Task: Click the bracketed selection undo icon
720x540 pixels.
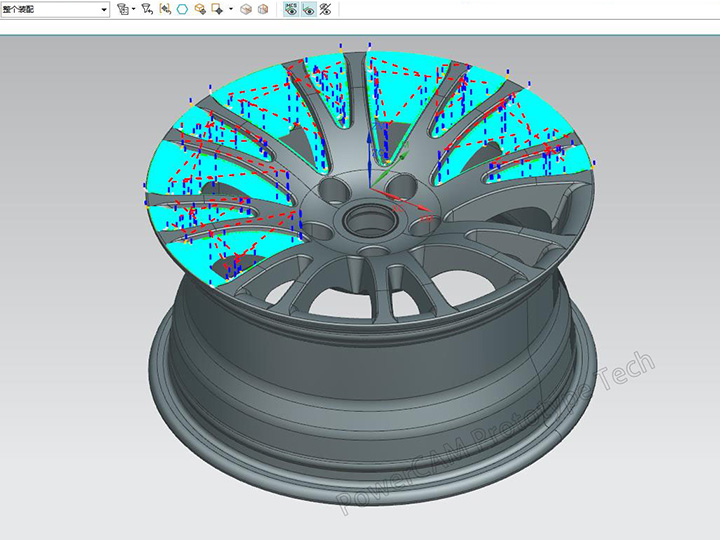Action: [x=165, y=9]
